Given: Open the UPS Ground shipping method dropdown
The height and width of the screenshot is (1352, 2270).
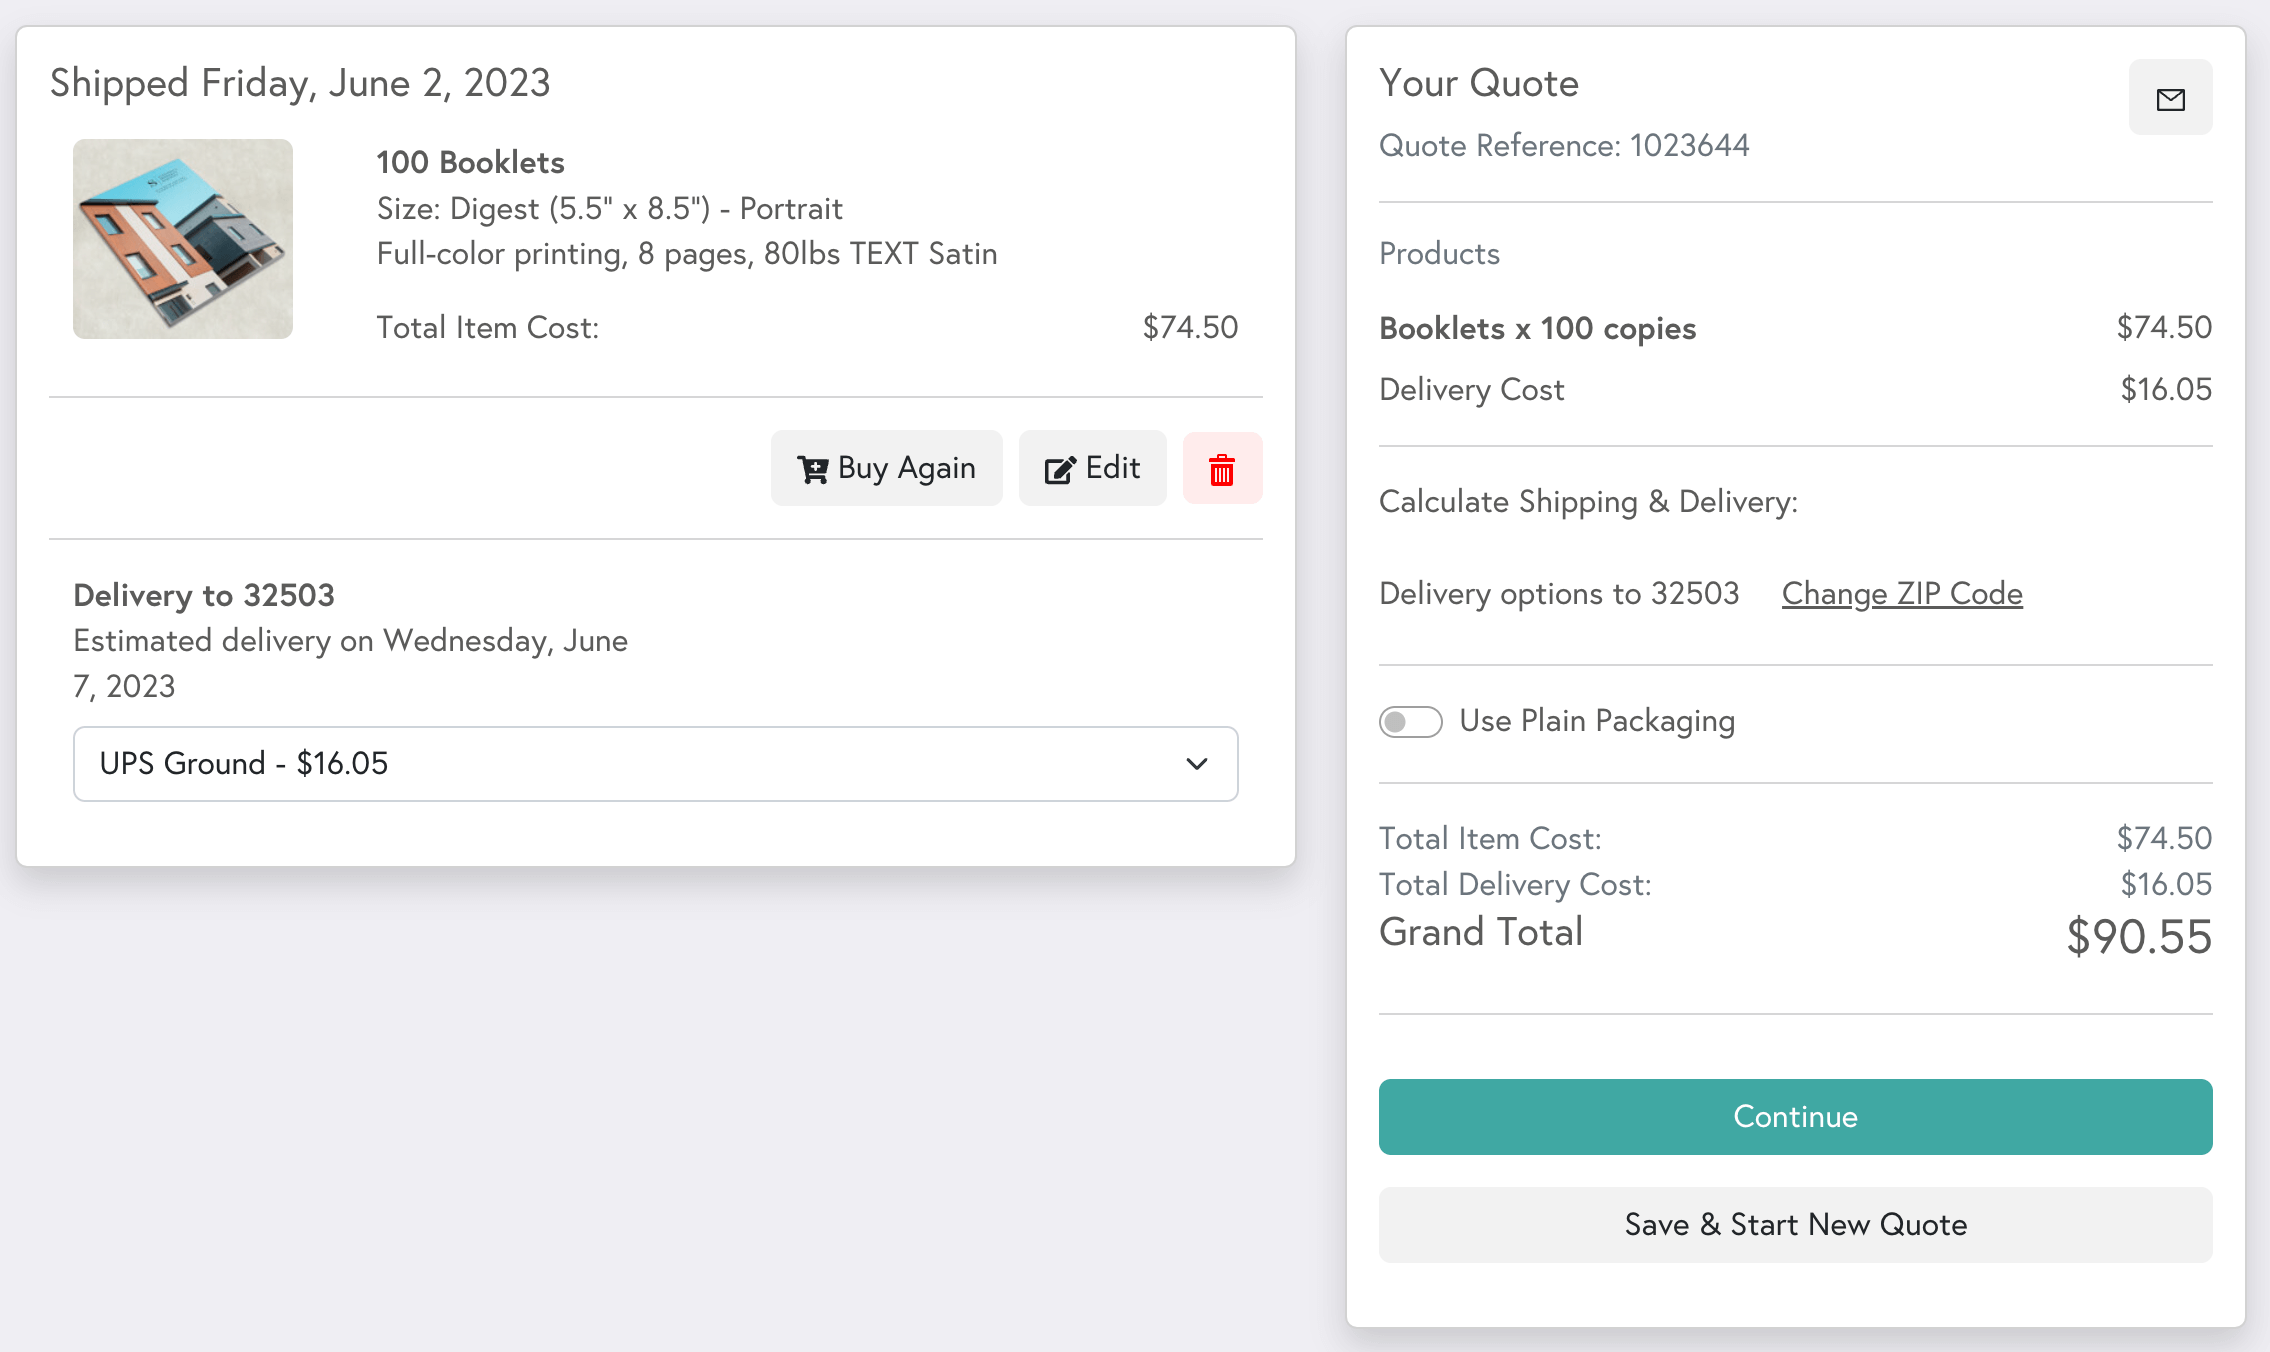Looking at the screenshot, I should point(655,764).
